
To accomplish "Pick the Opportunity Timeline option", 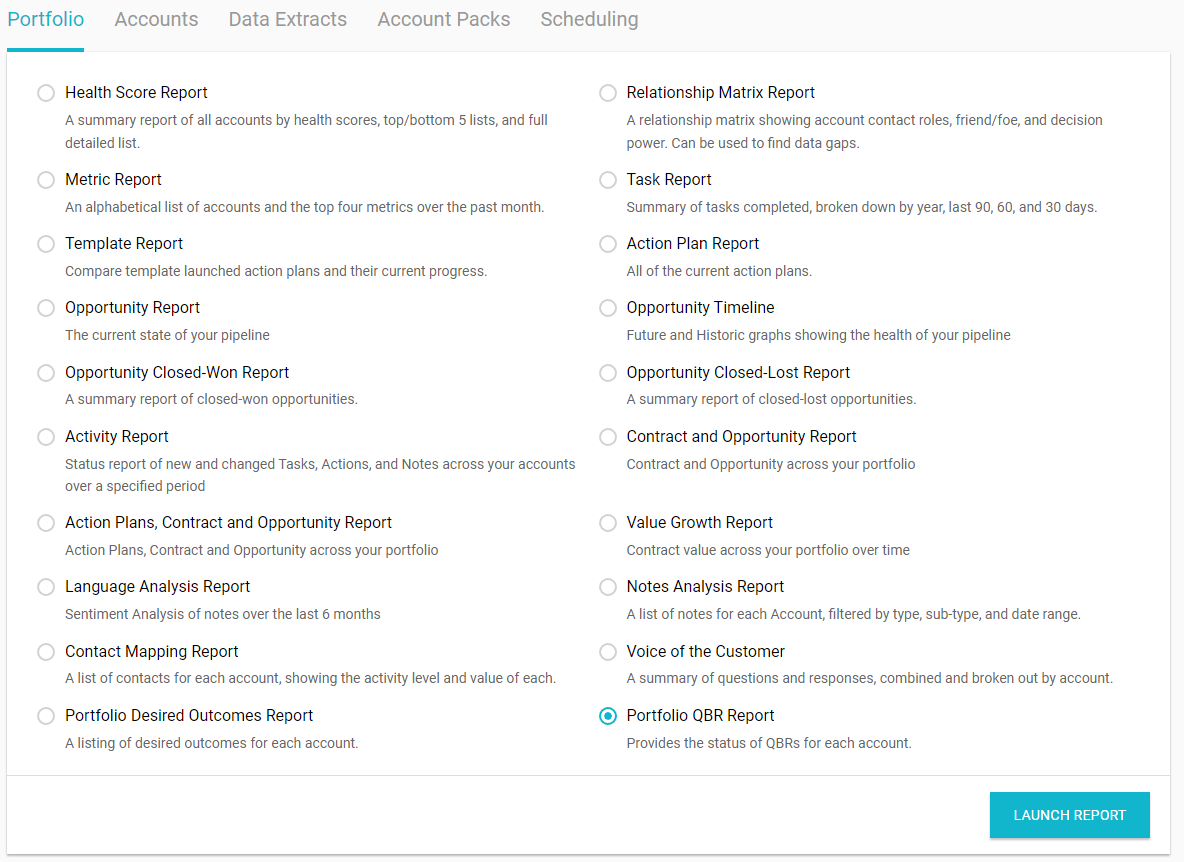I will 608,308.
